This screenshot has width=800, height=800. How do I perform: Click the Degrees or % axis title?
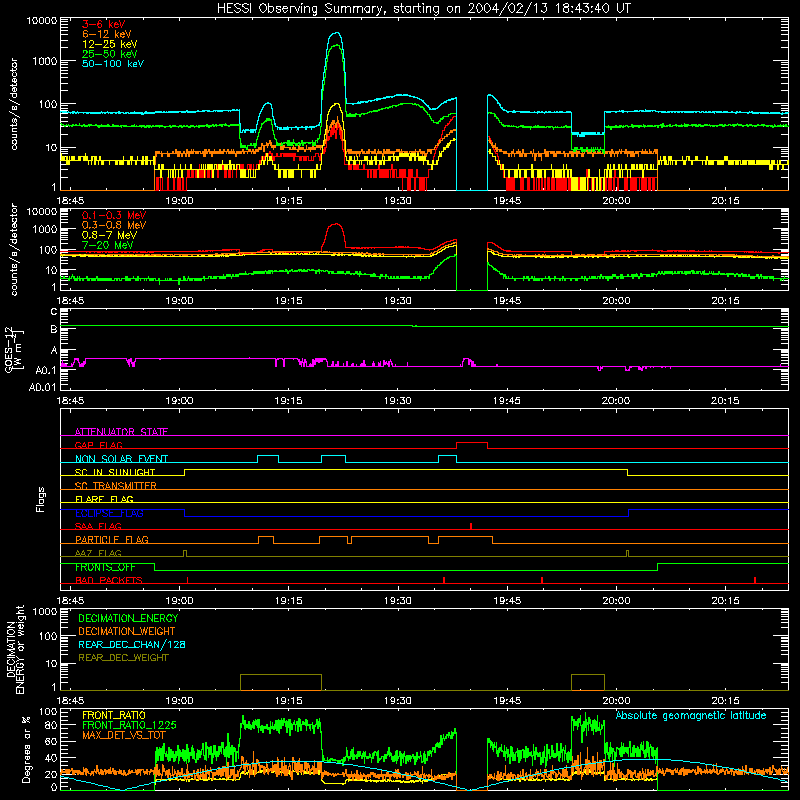(27, 749)
